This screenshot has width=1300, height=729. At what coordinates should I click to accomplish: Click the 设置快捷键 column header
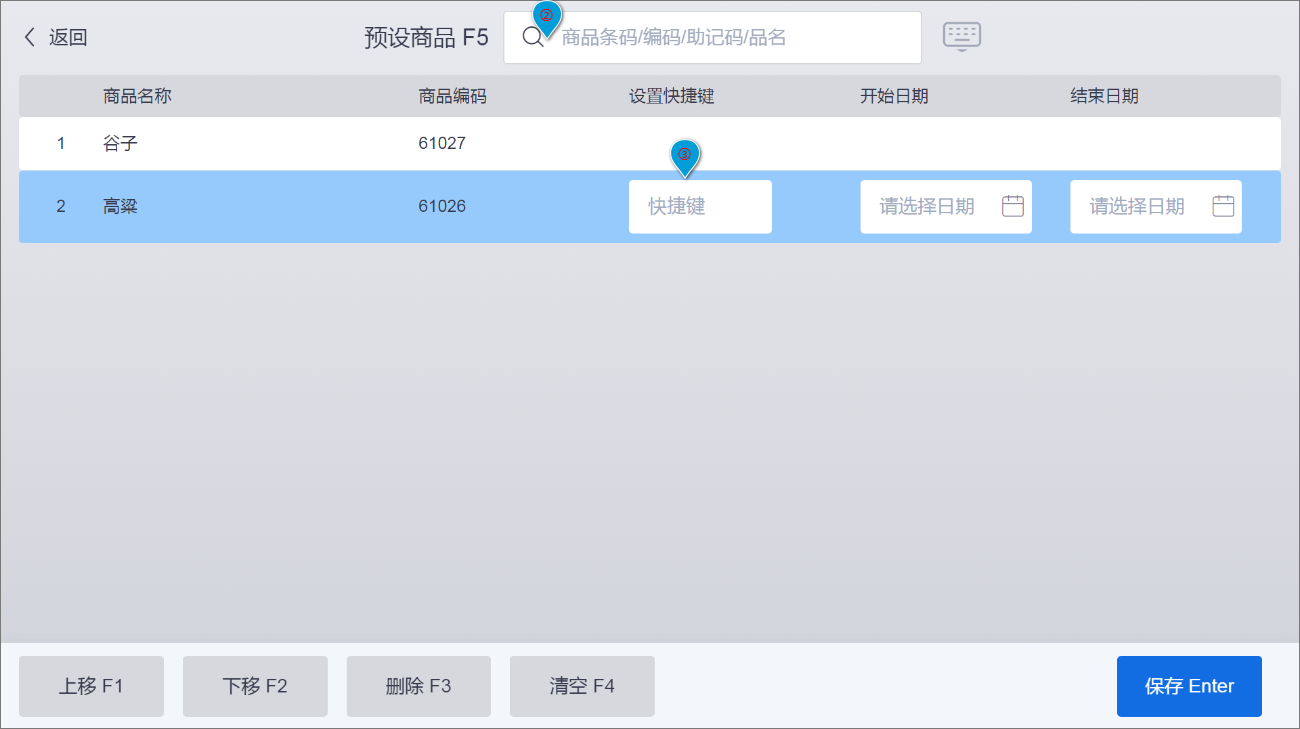tap(671, 96)
